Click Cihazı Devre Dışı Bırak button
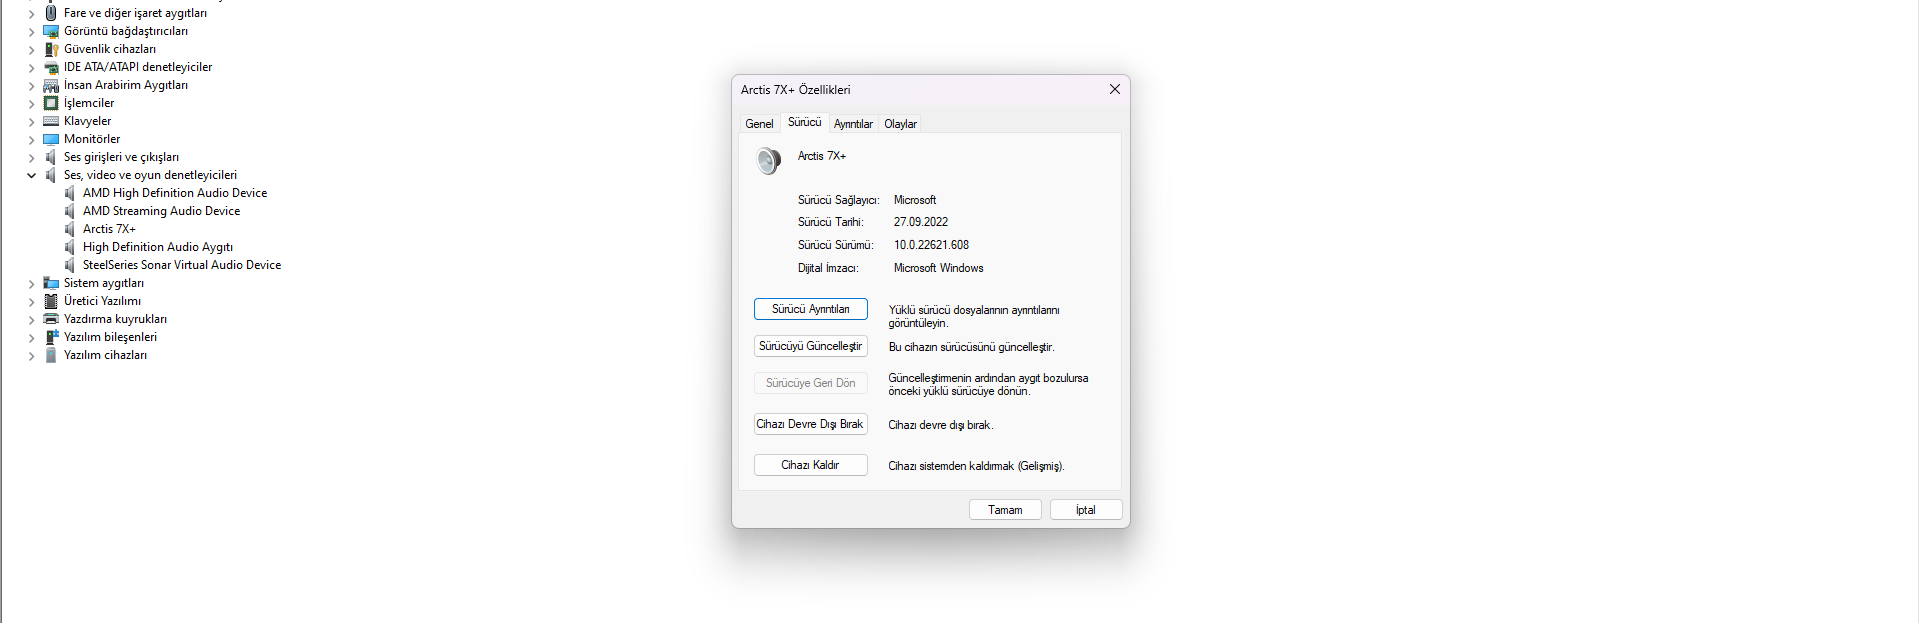Viewport: 1920px width, 623px height. tap(811, 424)
